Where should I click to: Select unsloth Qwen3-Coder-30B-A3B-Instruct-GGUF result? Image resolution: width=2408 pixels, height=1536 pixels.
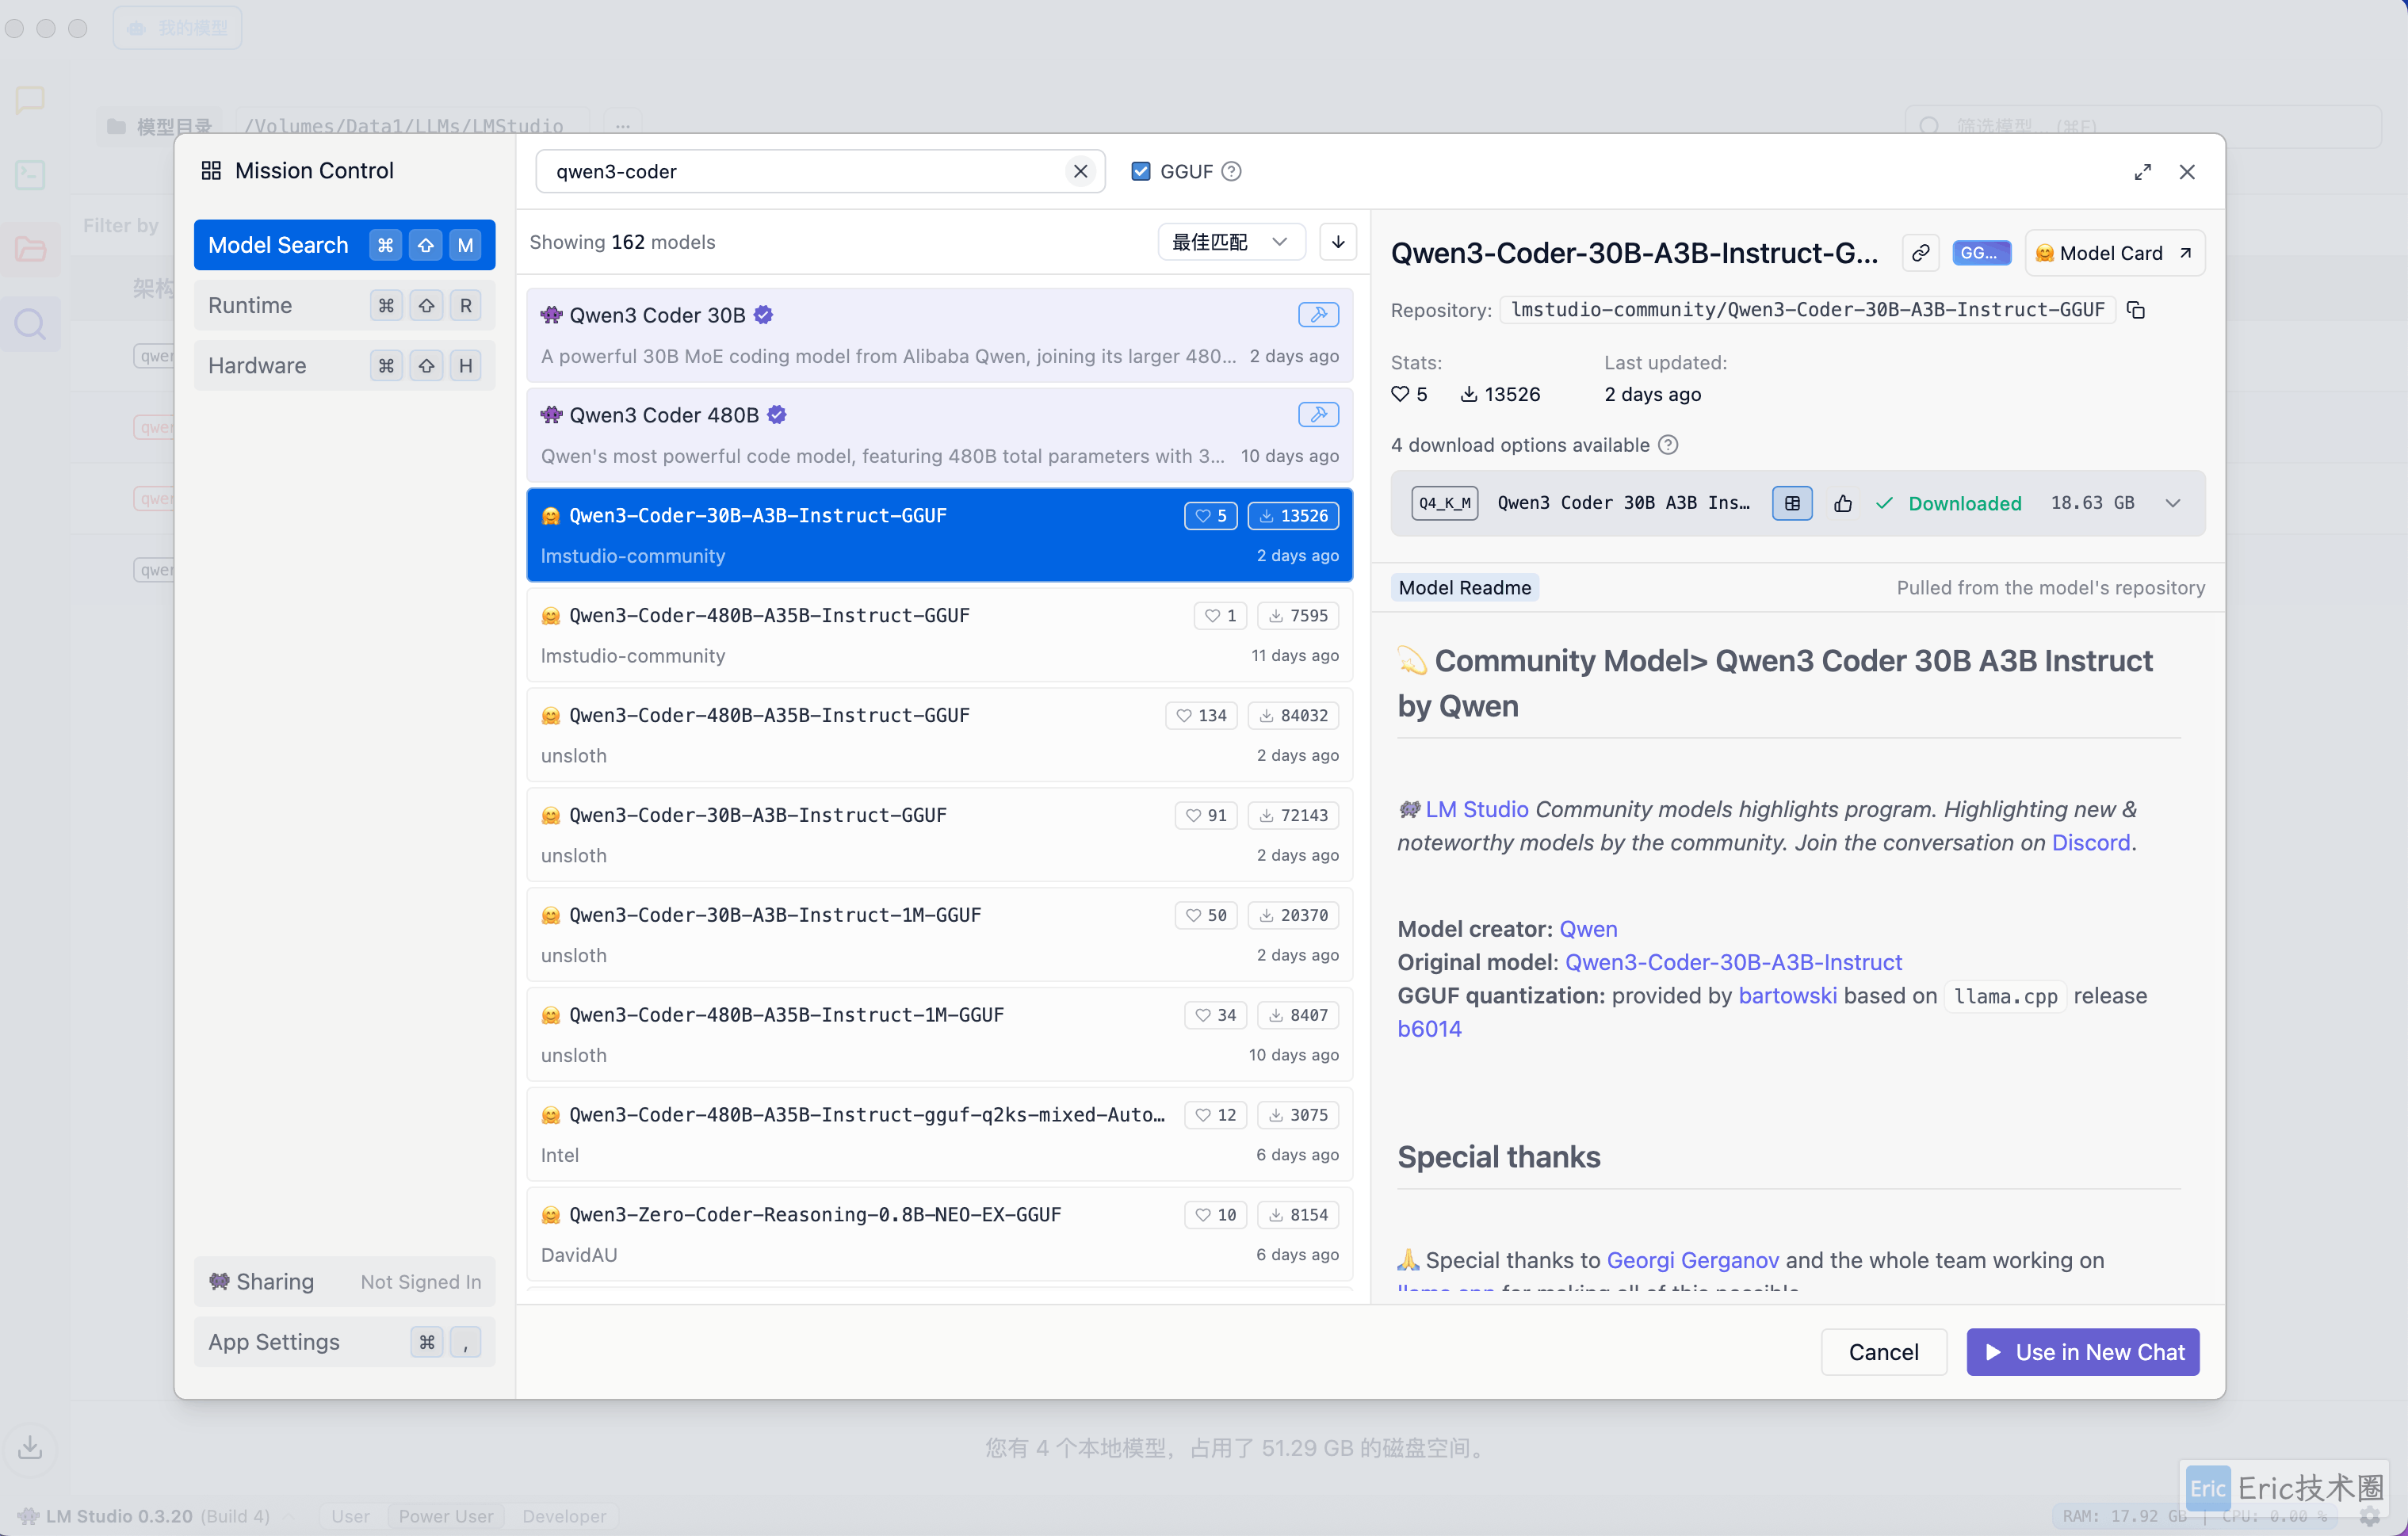(x=939, y=835)
